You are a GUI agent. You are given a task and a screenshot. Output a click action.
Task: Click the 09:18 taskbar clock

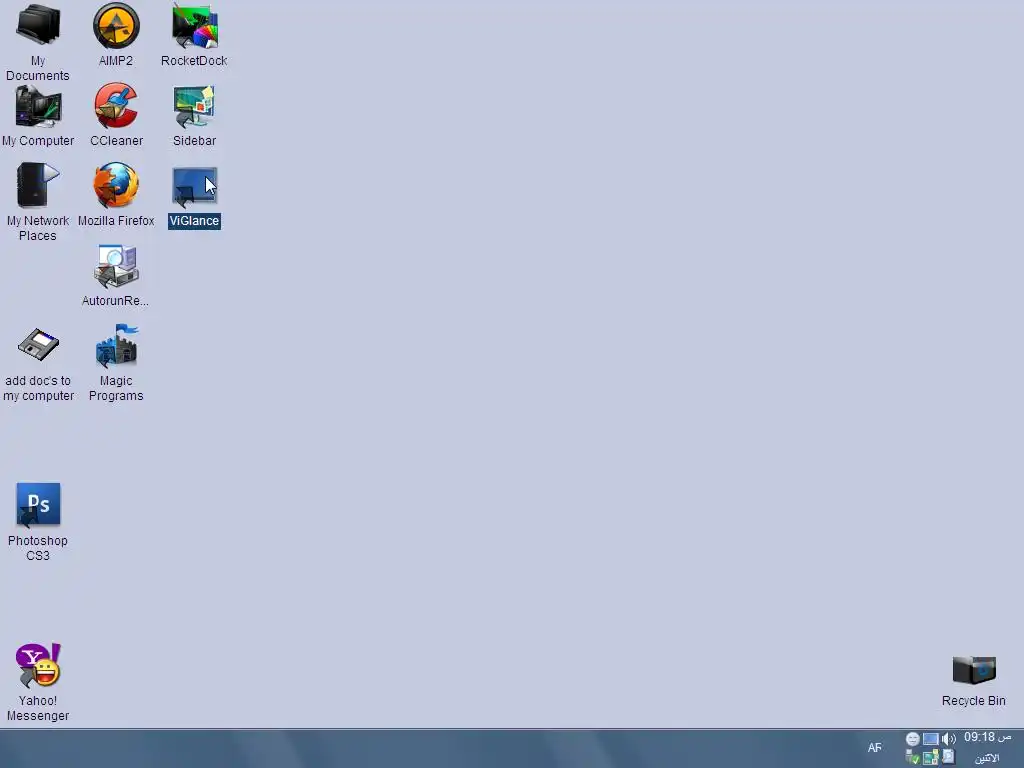coord(987,737)
